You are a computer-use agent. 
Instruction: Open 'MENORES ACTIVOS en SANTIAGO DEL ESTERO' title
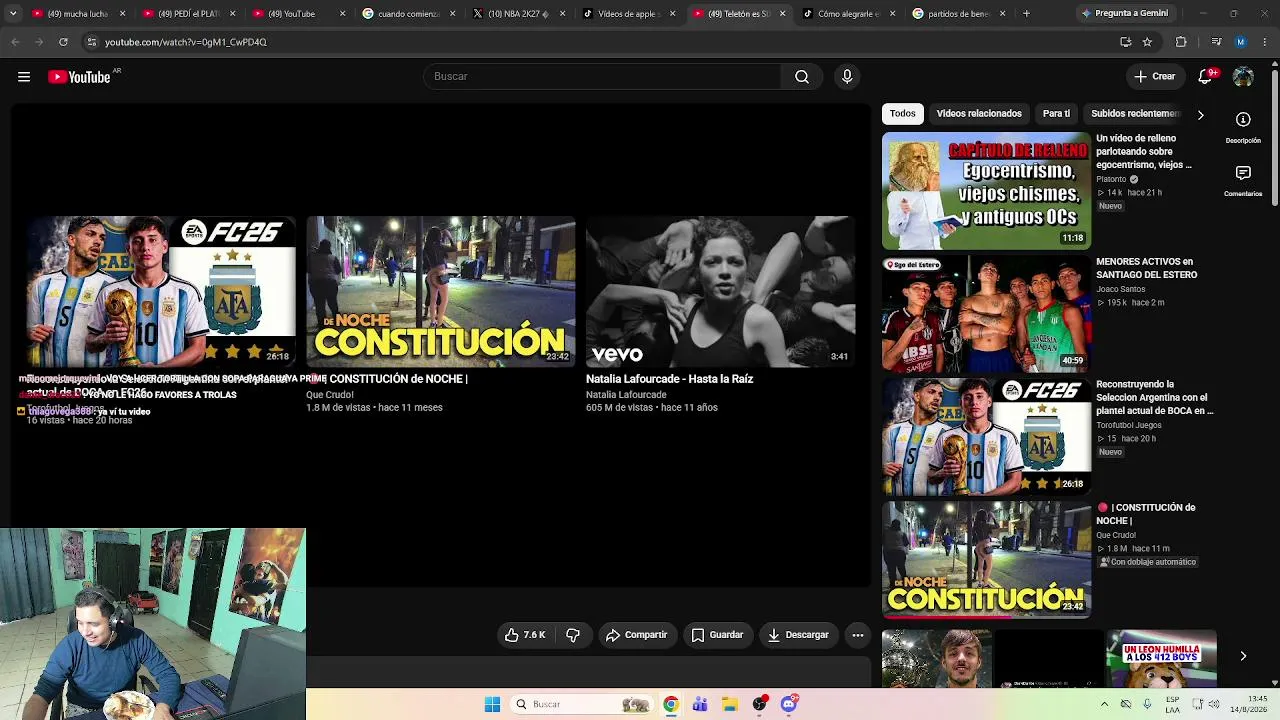[1146, 268]
